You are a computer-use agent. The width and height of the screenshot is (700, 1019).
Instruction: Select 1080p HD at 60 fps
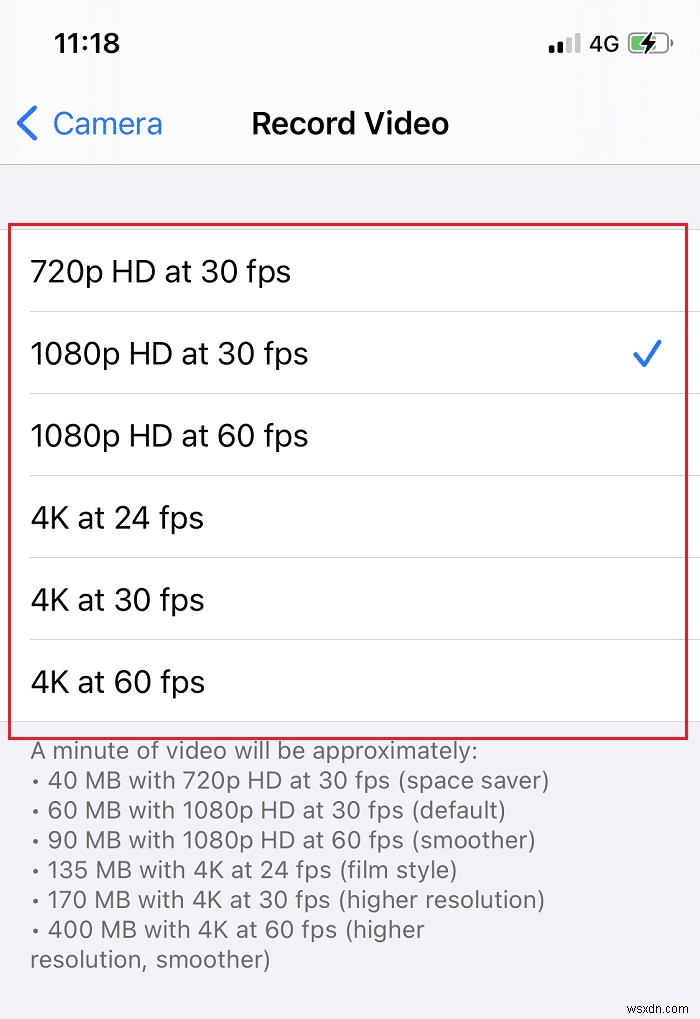tap(170, 435)
